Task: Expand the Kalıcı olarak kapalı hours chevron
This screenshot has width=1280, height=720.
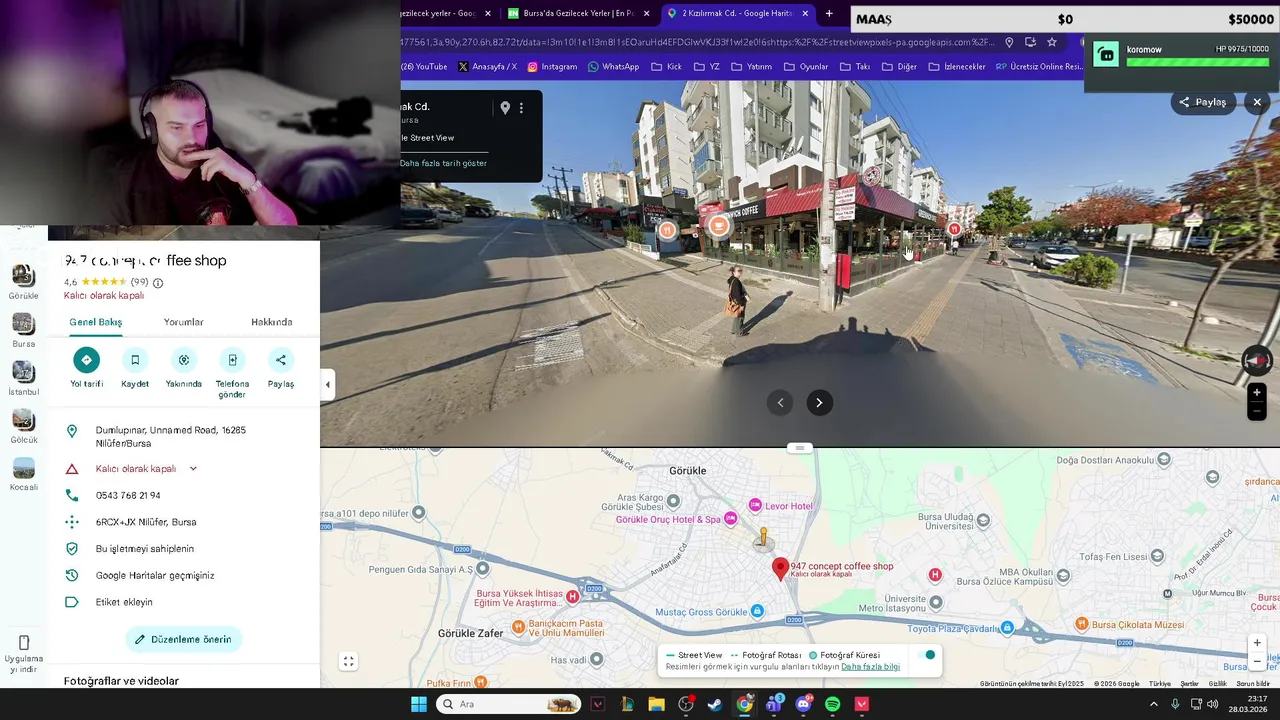Action: [193, 468]
